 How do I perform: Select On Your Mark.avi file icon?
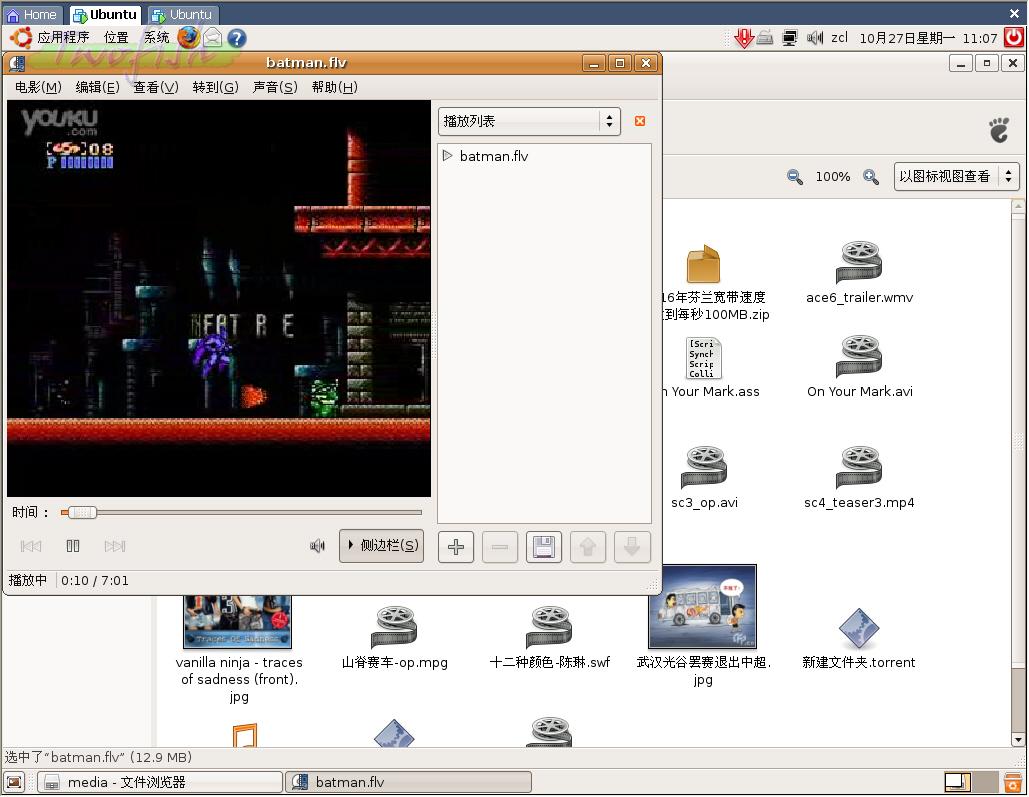point(859,356)
